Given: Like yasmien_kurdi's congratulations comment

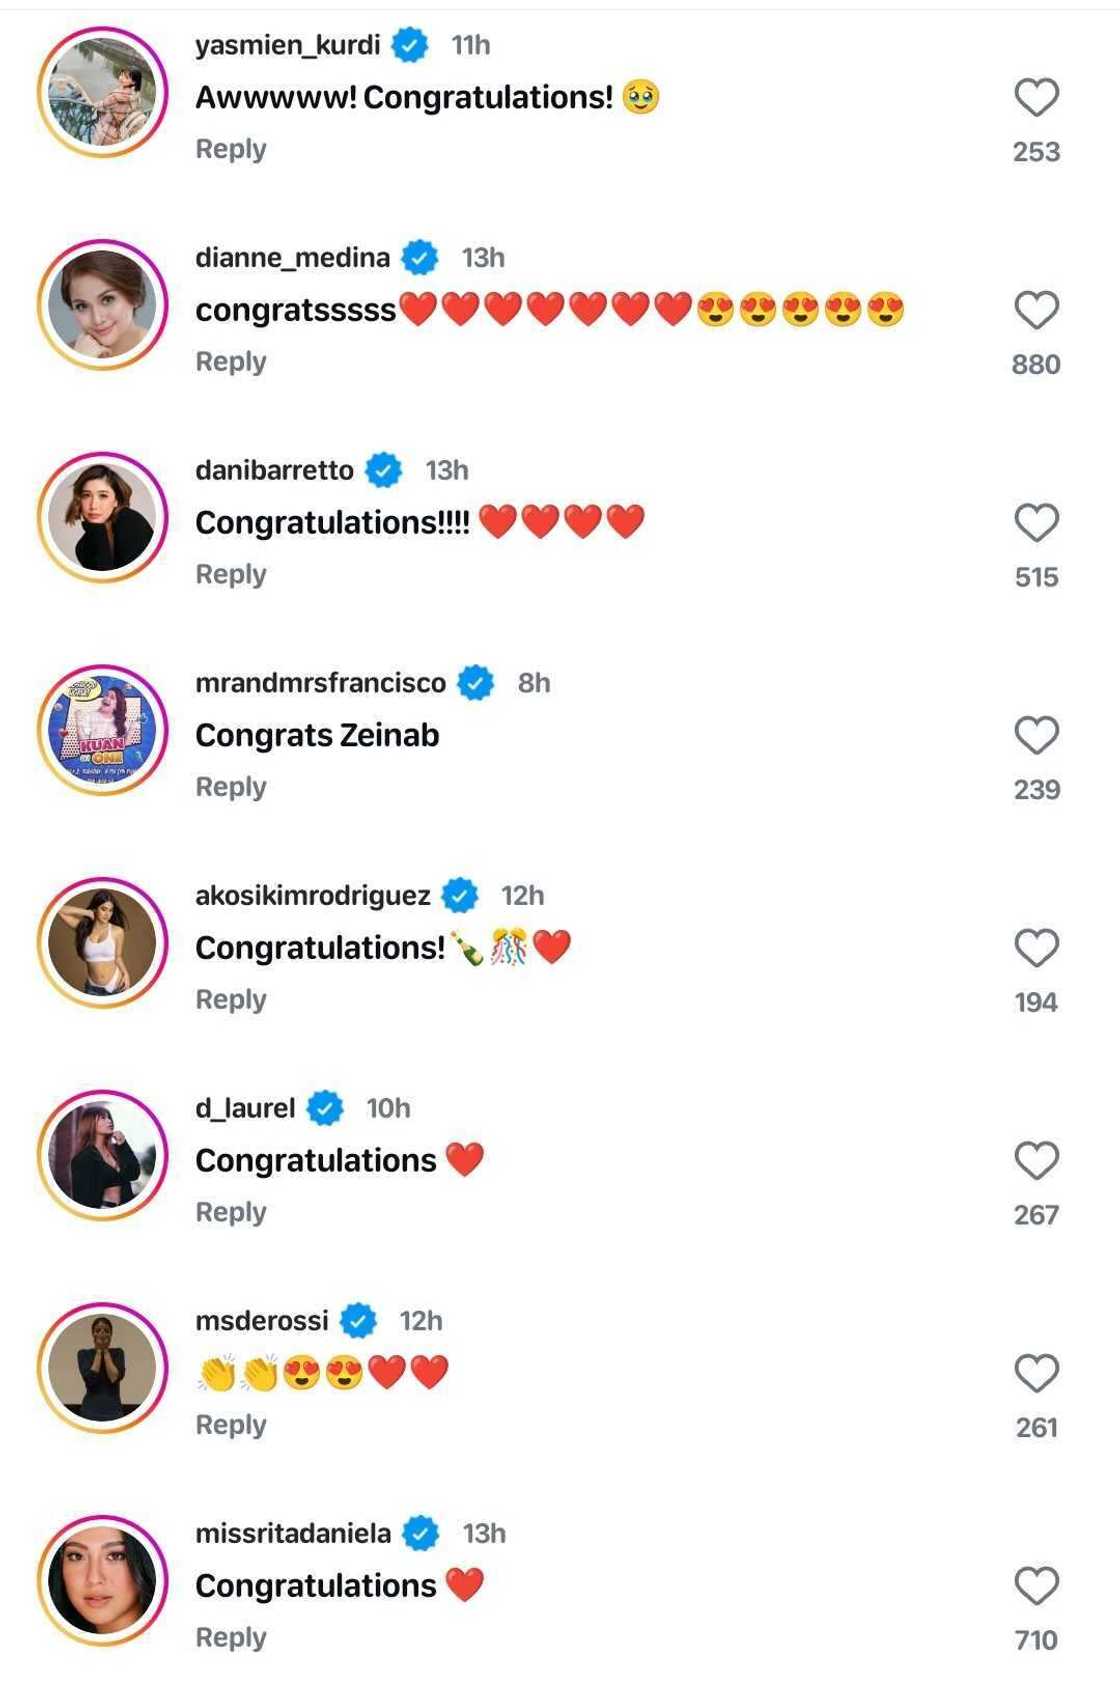Looking at the screenshot, I should (x=1038, y=97).
